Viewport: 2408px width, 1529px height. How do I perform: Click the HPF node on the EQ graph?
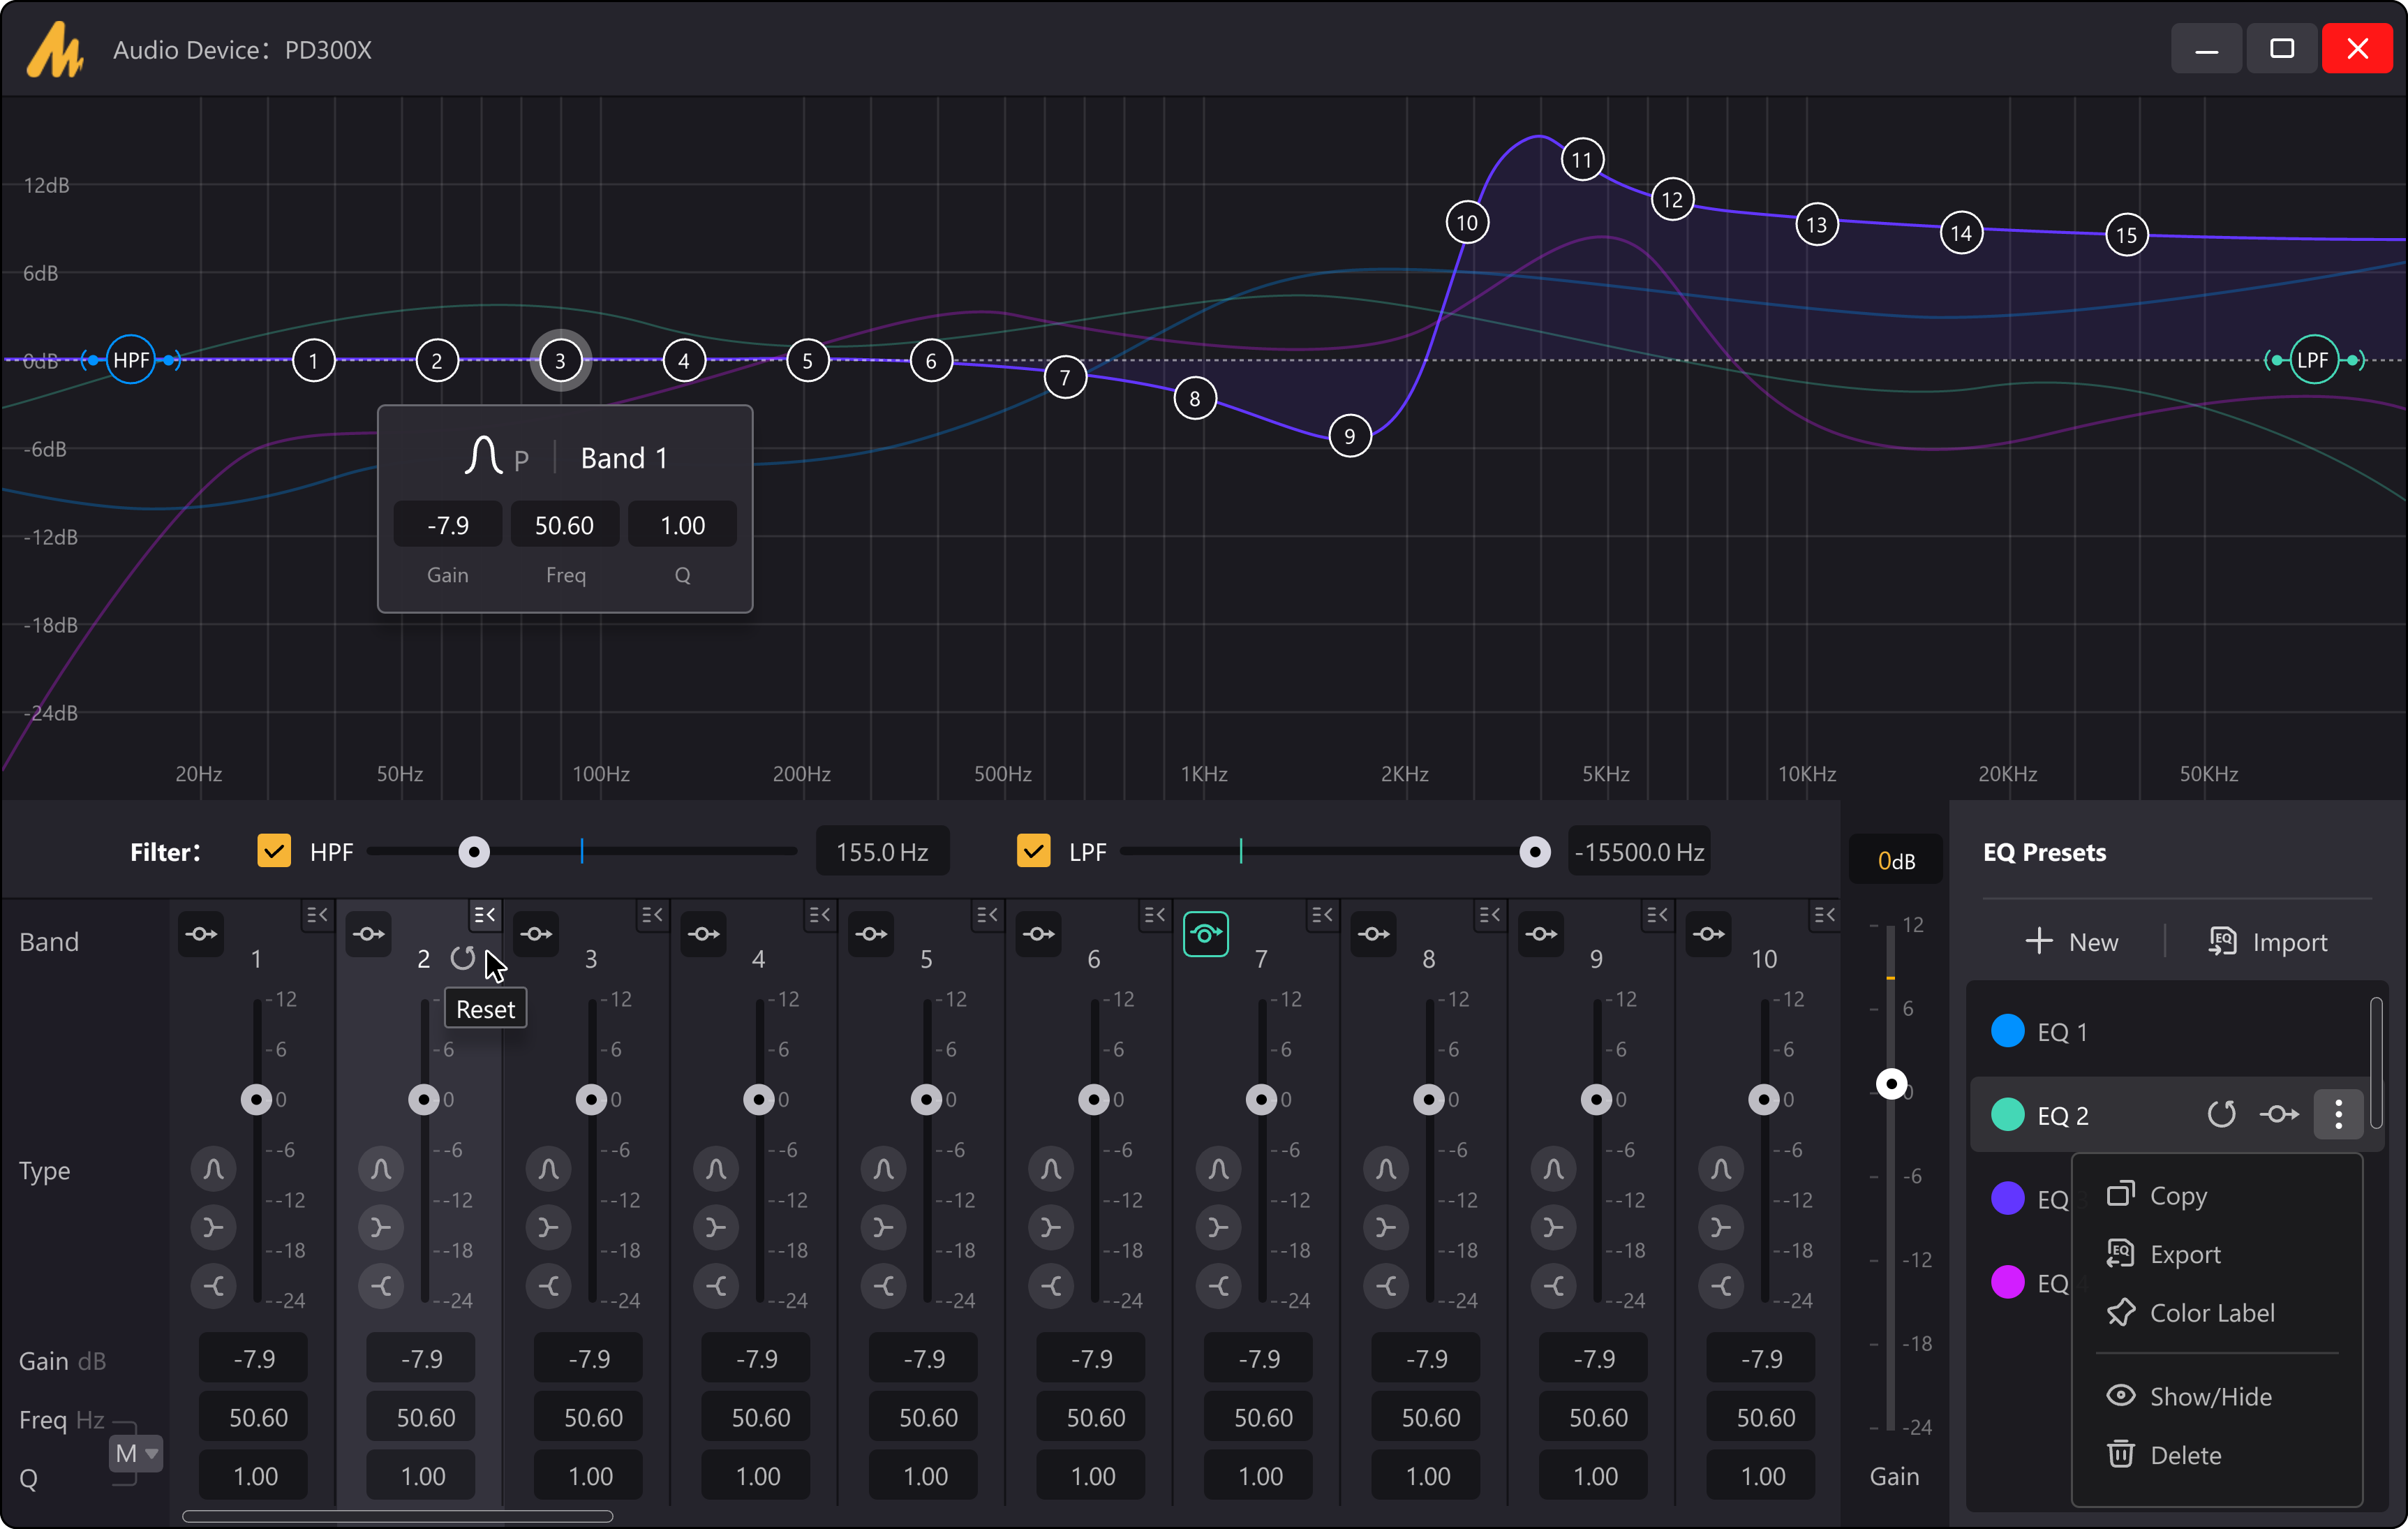pos(131,360)
